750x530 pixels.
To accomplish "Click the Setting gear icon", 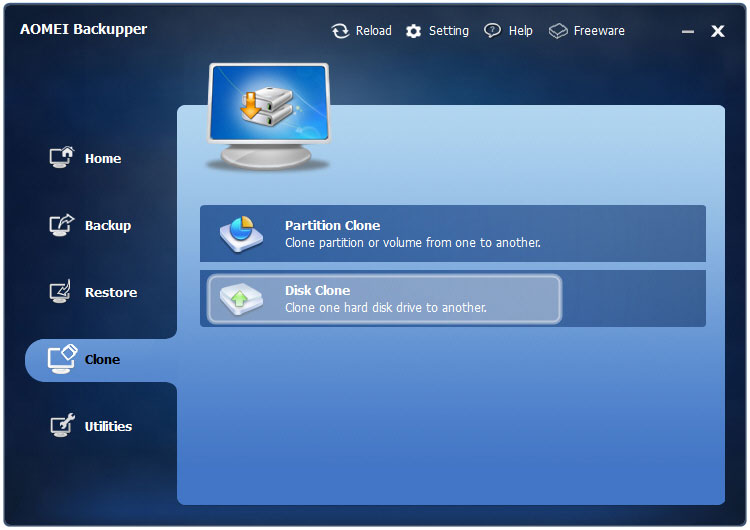I will 413,31.
